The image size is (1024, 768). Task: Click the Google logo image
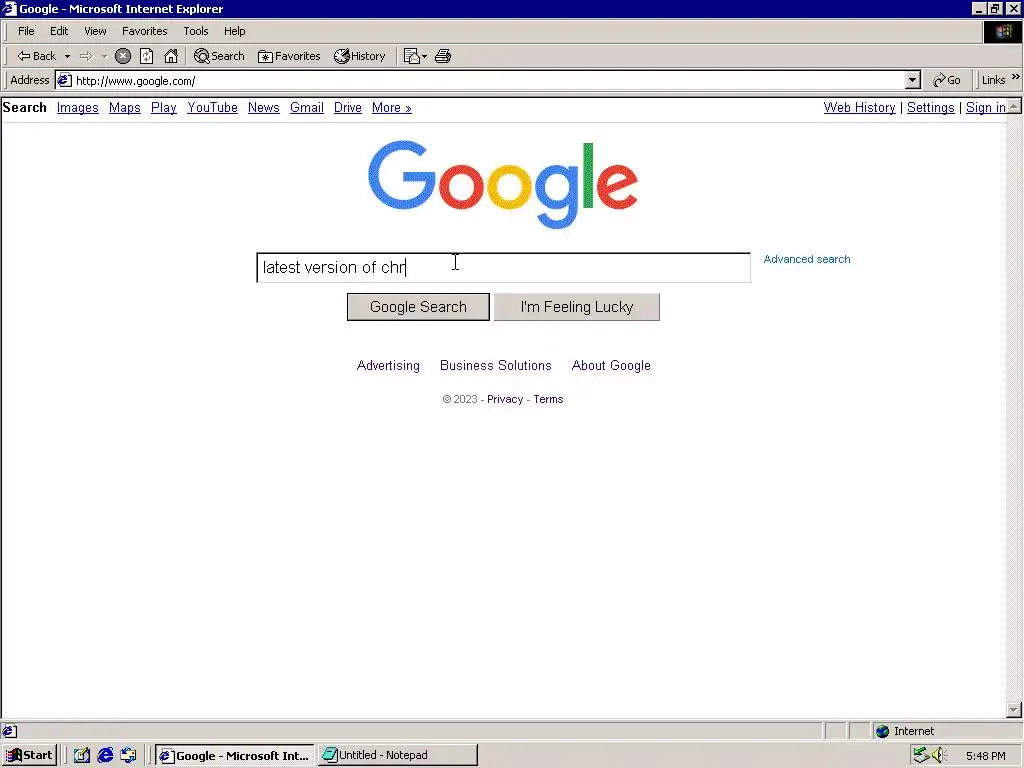(x=503, y=184)
